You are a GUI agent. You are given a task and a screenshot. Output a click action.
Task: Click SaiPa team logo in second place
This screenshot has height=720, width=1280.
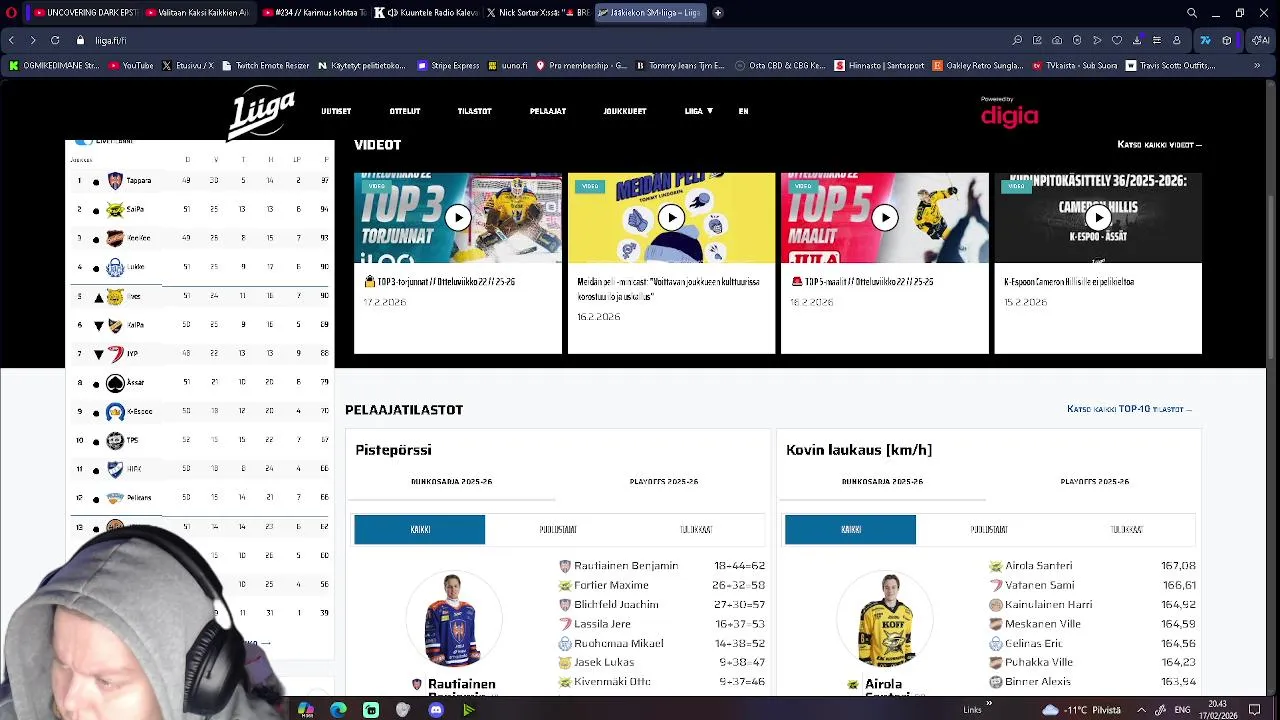coord(115,210)
